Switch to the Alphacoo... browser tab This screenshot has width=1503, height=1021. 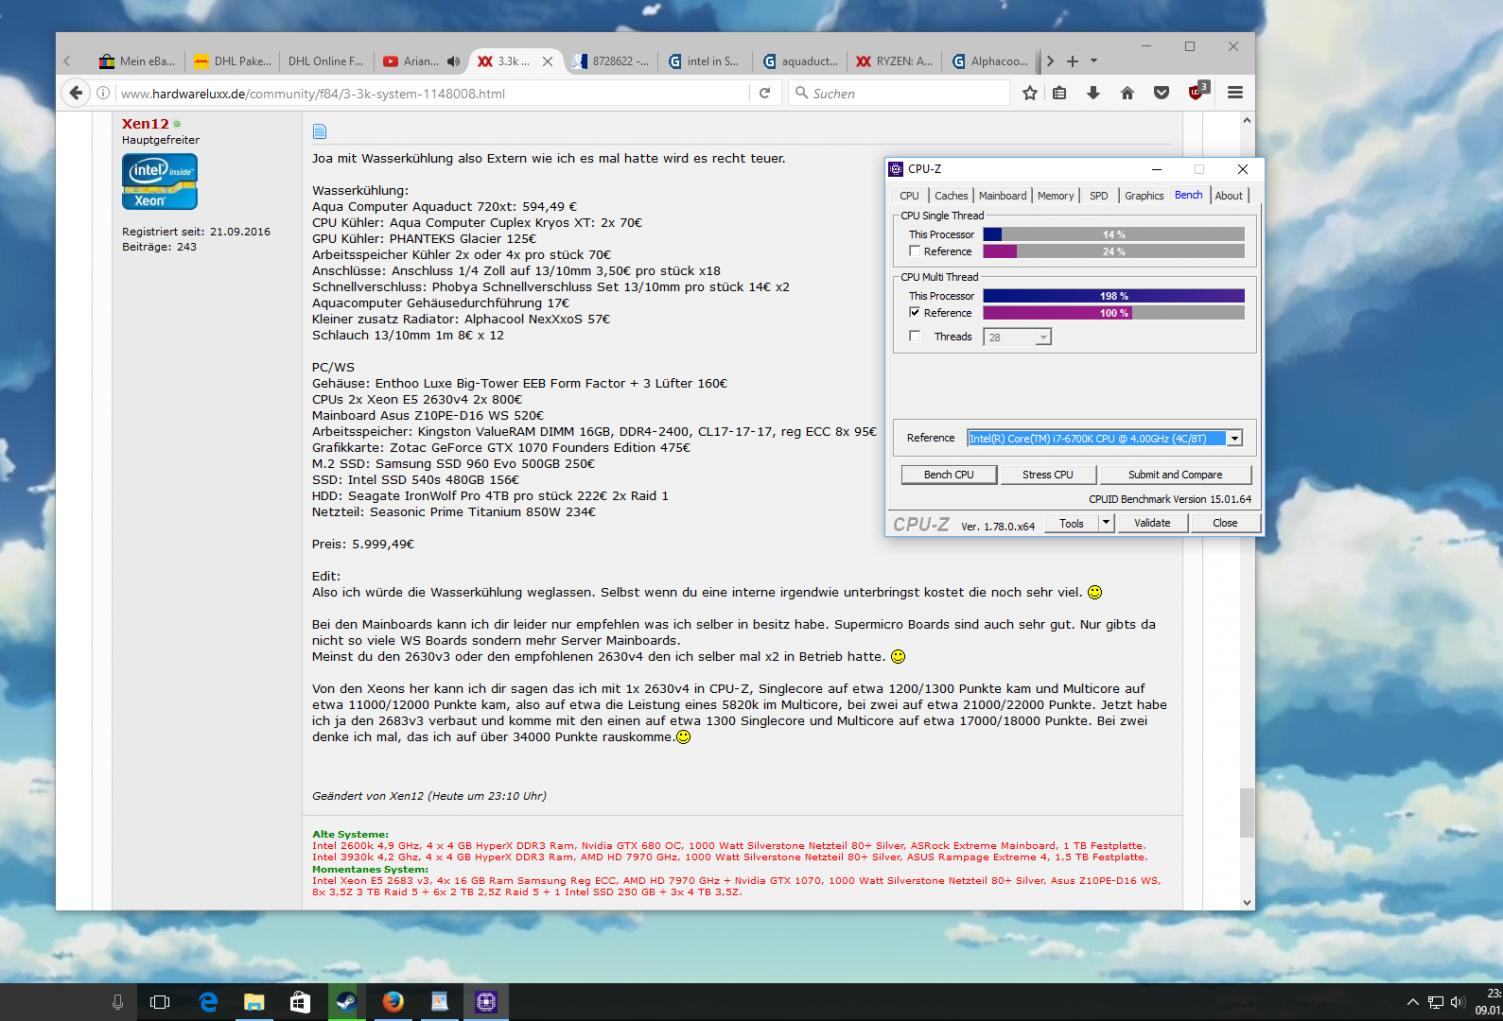(x=989, y=61)
